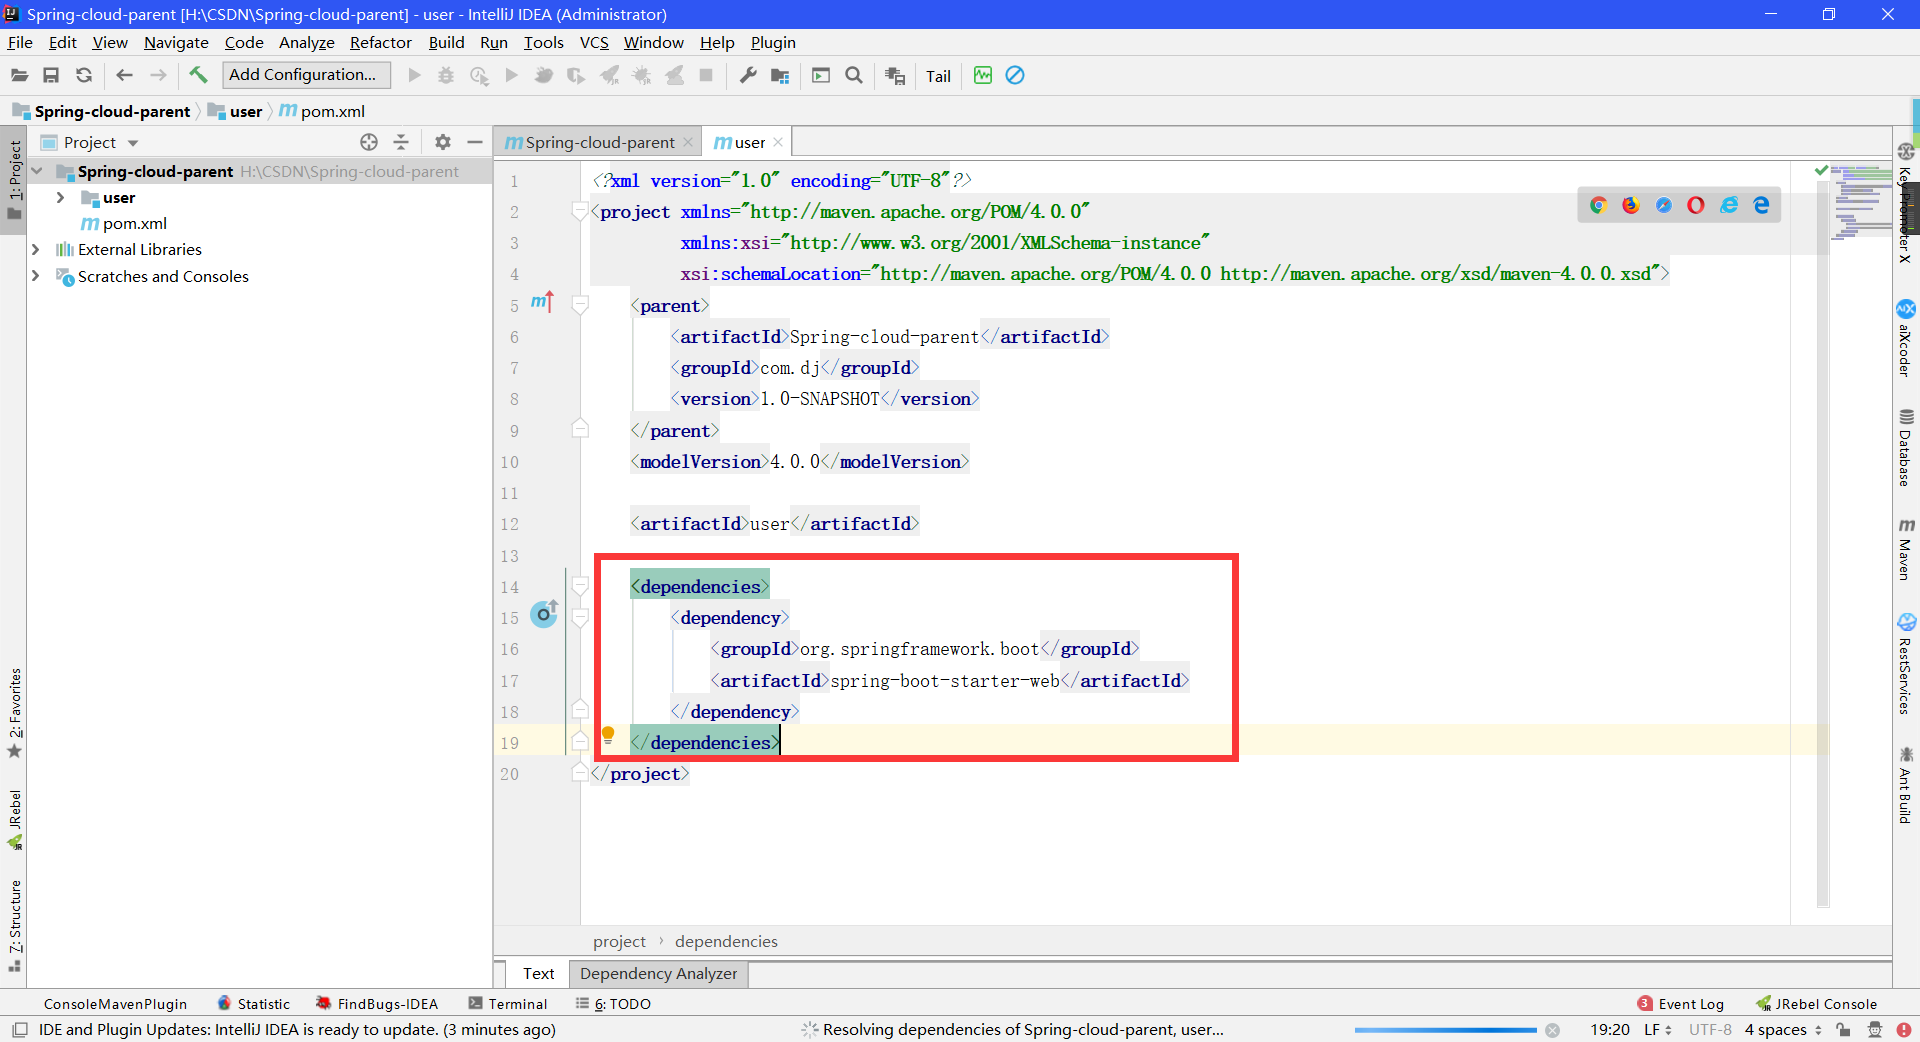Open settings via the wrench icon
Screen dimensions: 1920x1042
[x=747, y=75]
